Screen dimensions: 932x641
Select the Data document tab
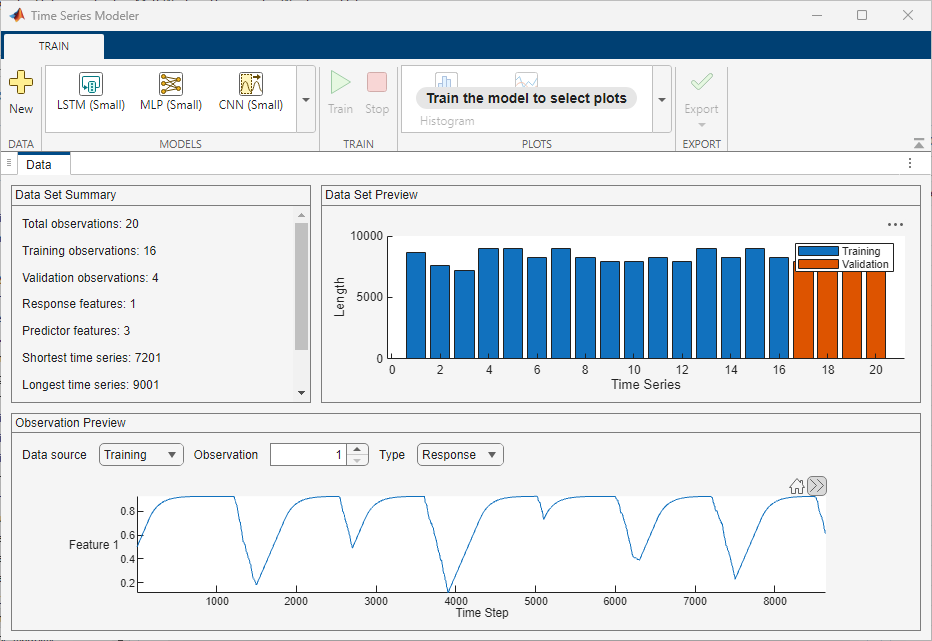click(39, 164)
